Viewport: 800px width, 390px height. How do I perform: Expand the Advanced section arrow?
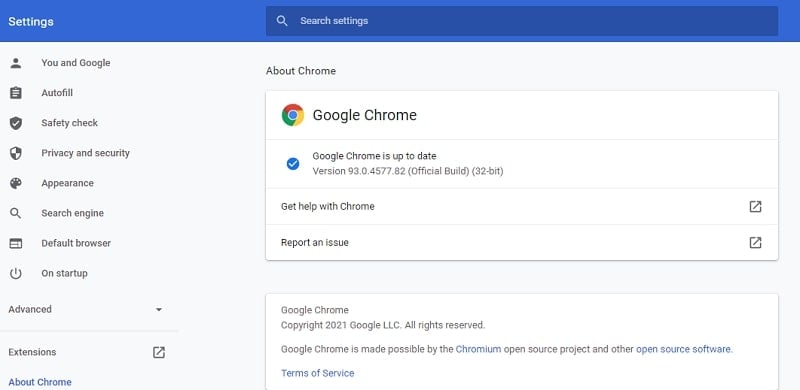point(159,309)
